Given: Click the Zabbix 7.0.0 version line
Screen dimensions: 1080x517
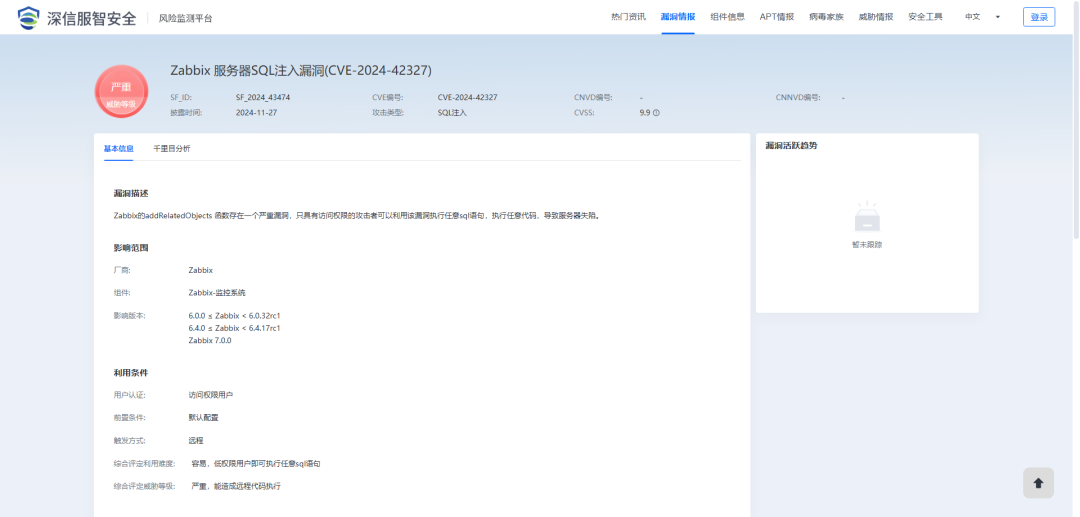Looking at the screenshot, I should (210, 341).
